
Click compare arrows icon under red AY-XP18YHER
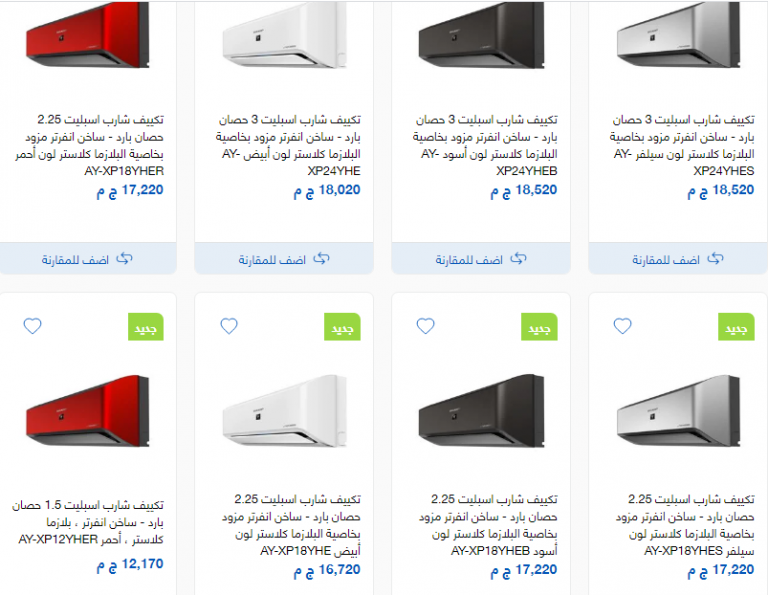124,259
